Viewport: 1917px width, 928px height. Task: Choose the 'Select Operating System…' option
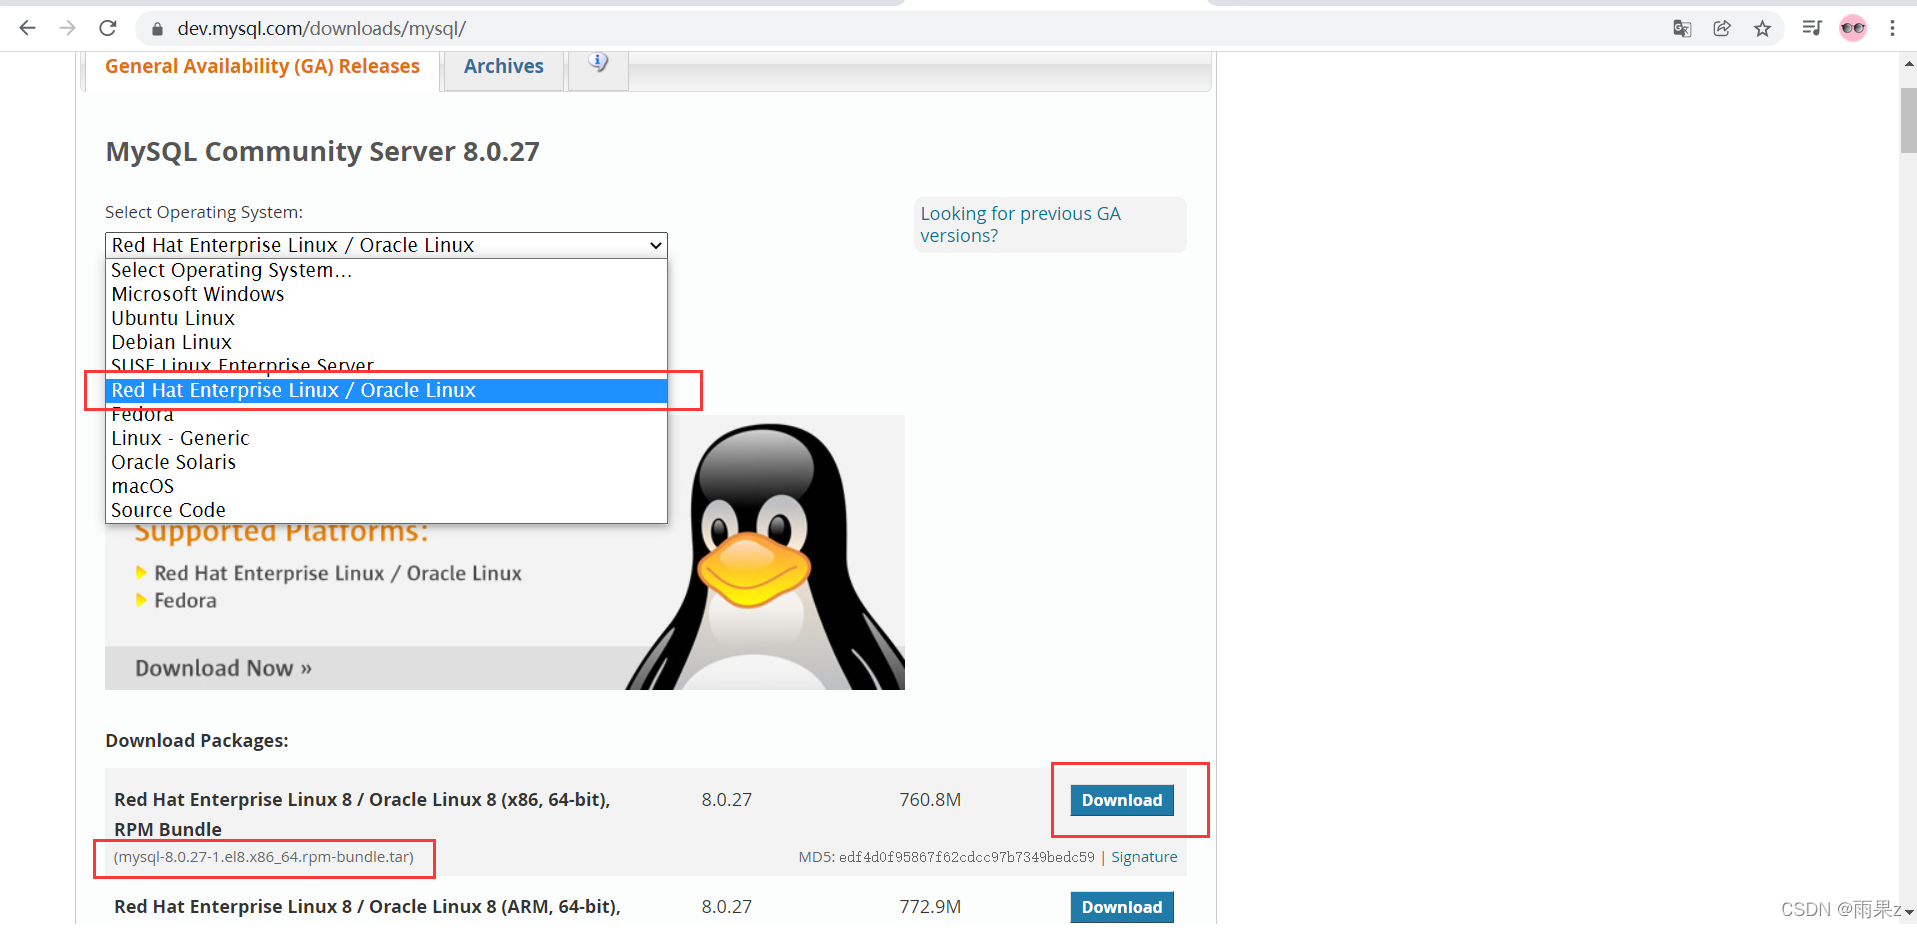tap(386, 270)
